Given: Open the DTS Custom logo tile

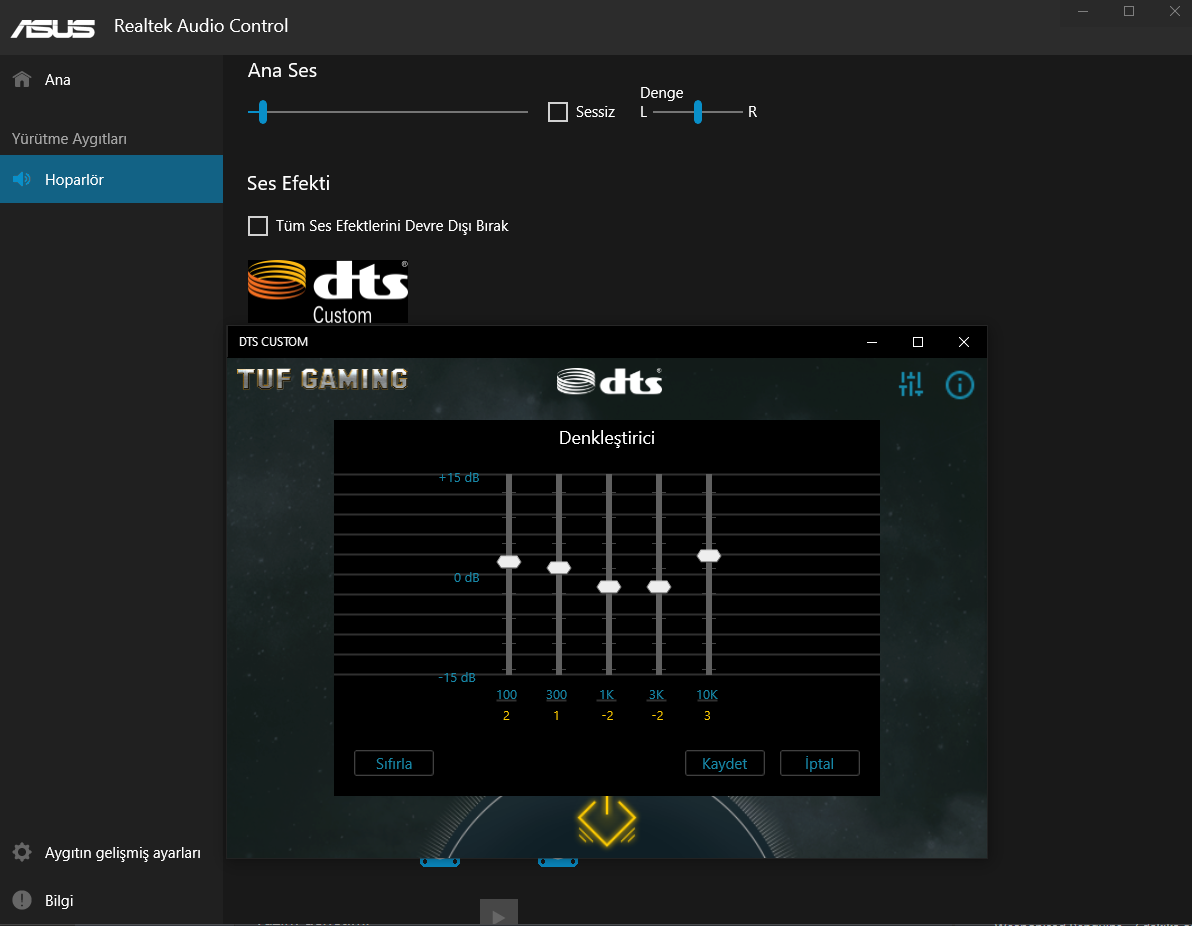Looking at the screenshot, I should 328,292.
